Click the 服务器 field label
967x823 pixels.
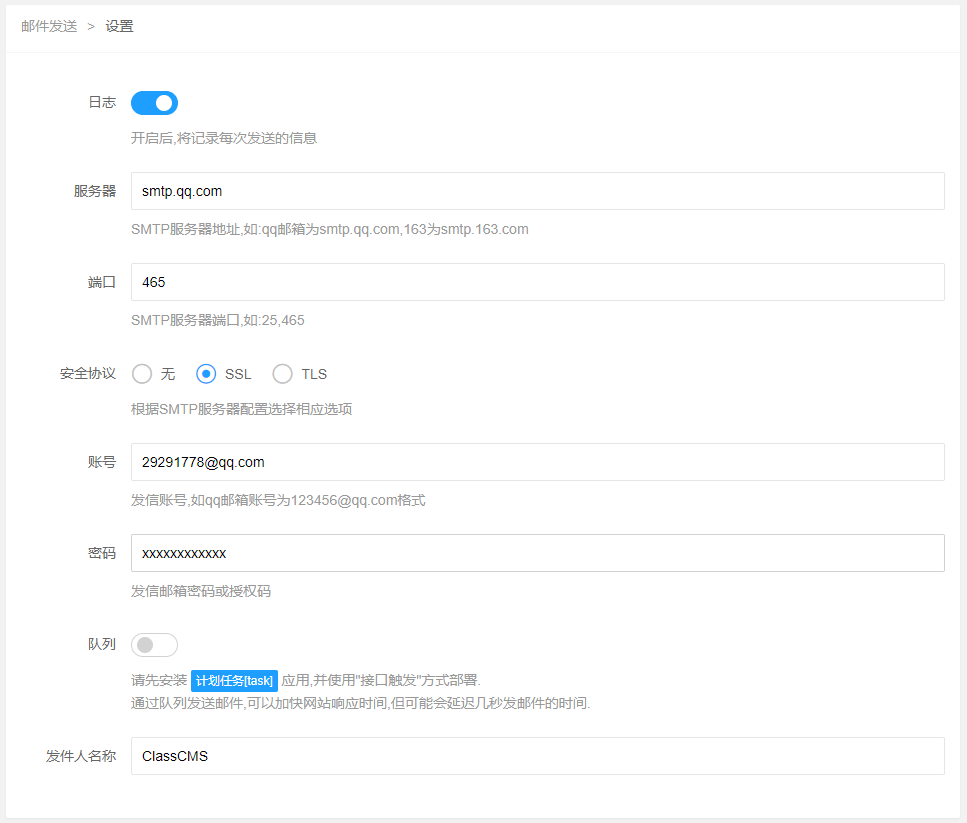pyautogui.click(x=95, y=191)
